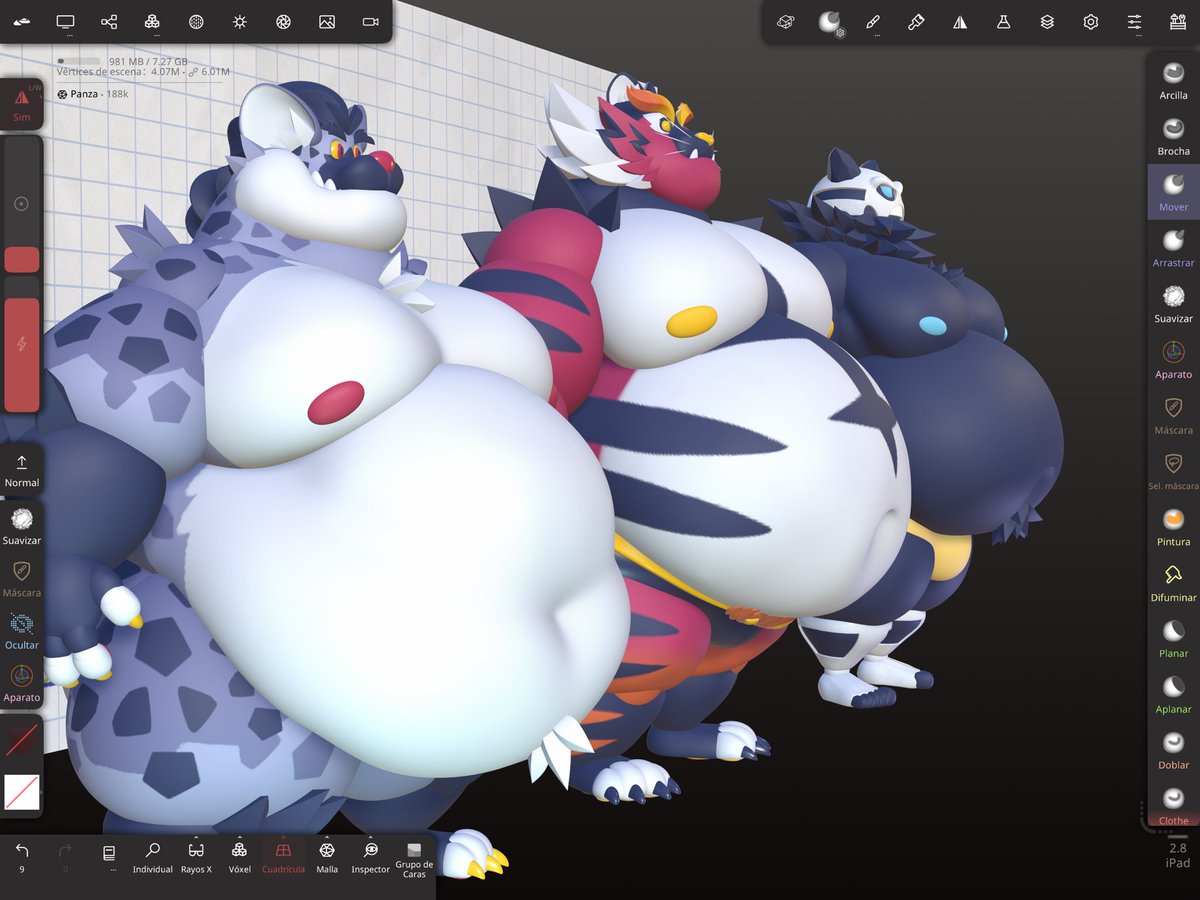Open the interface toolbox menu
This screenshot has width=1200, height=900.
coord(1177,21)
